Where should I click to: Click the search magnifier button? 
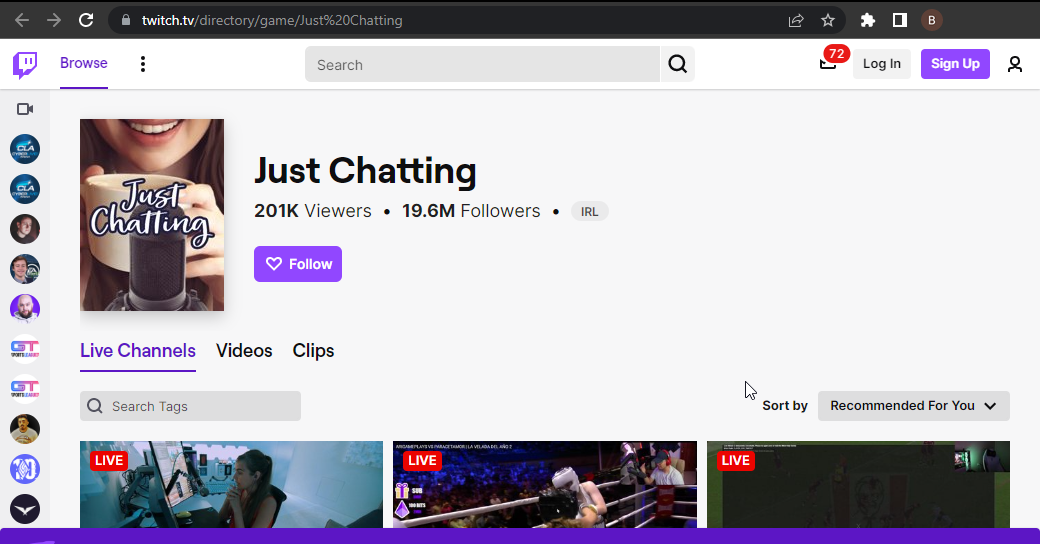[x=677, y=64]
